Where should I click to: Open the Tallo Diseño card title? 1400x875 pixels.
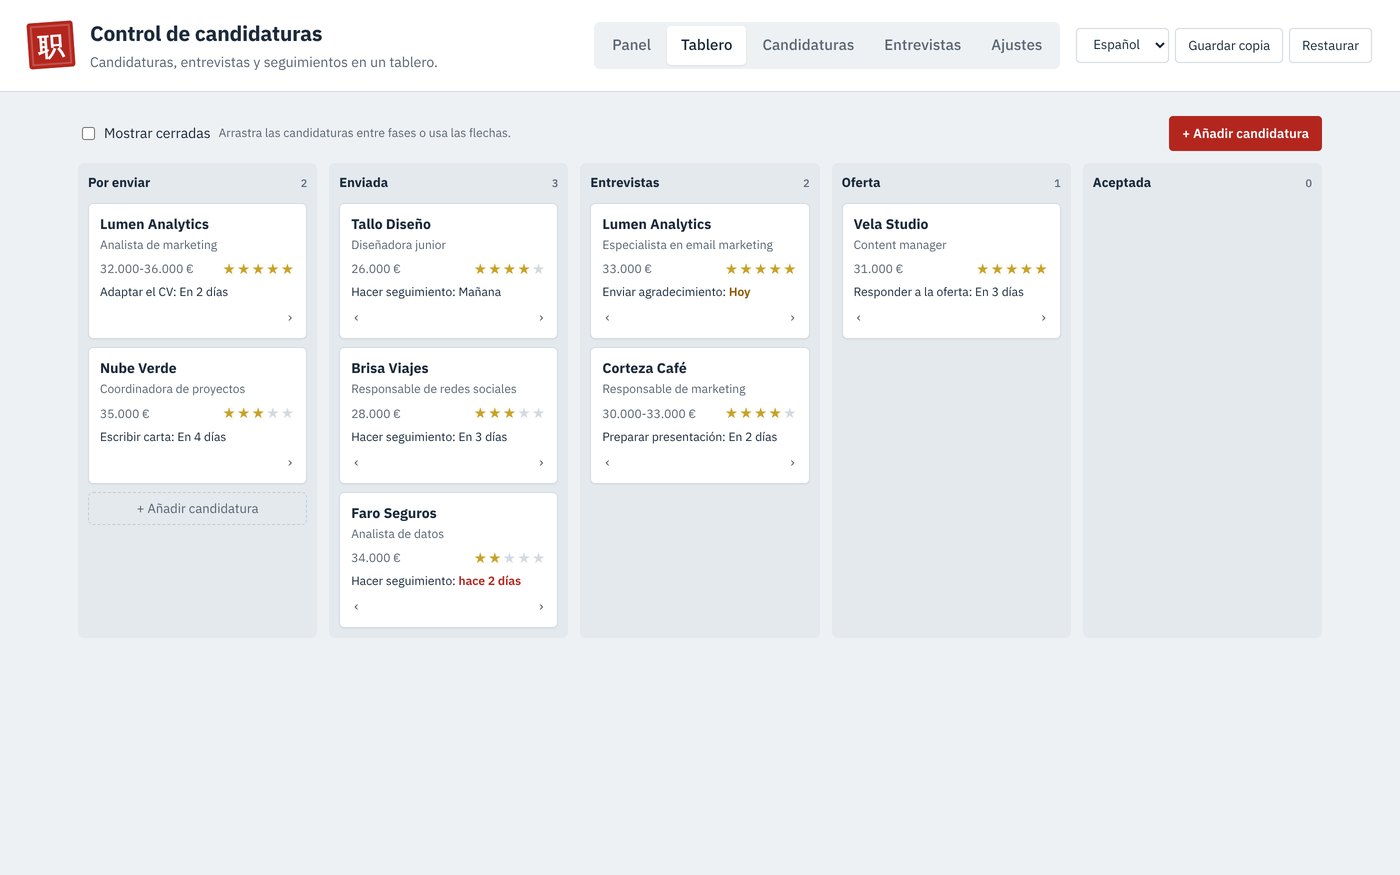[391, 224]
